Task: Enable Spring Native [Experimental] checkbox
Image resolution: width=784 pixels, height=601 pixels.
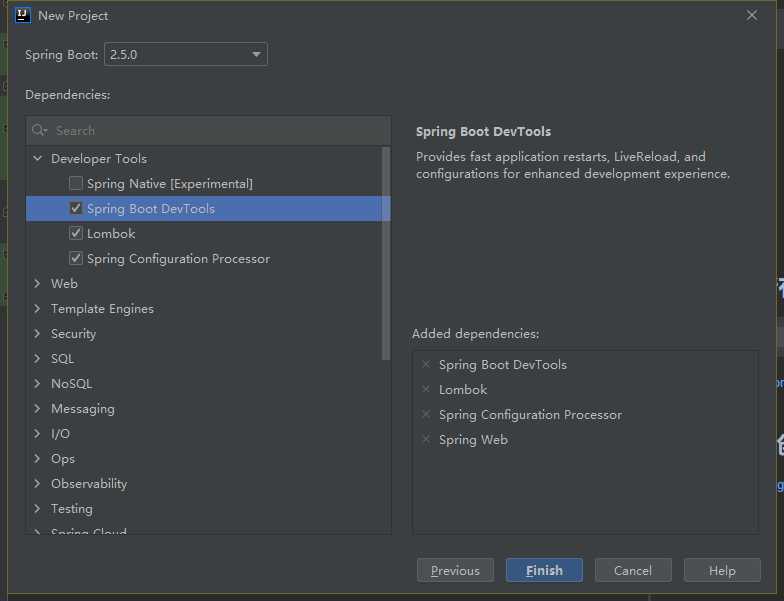Action: coord(76,184)
